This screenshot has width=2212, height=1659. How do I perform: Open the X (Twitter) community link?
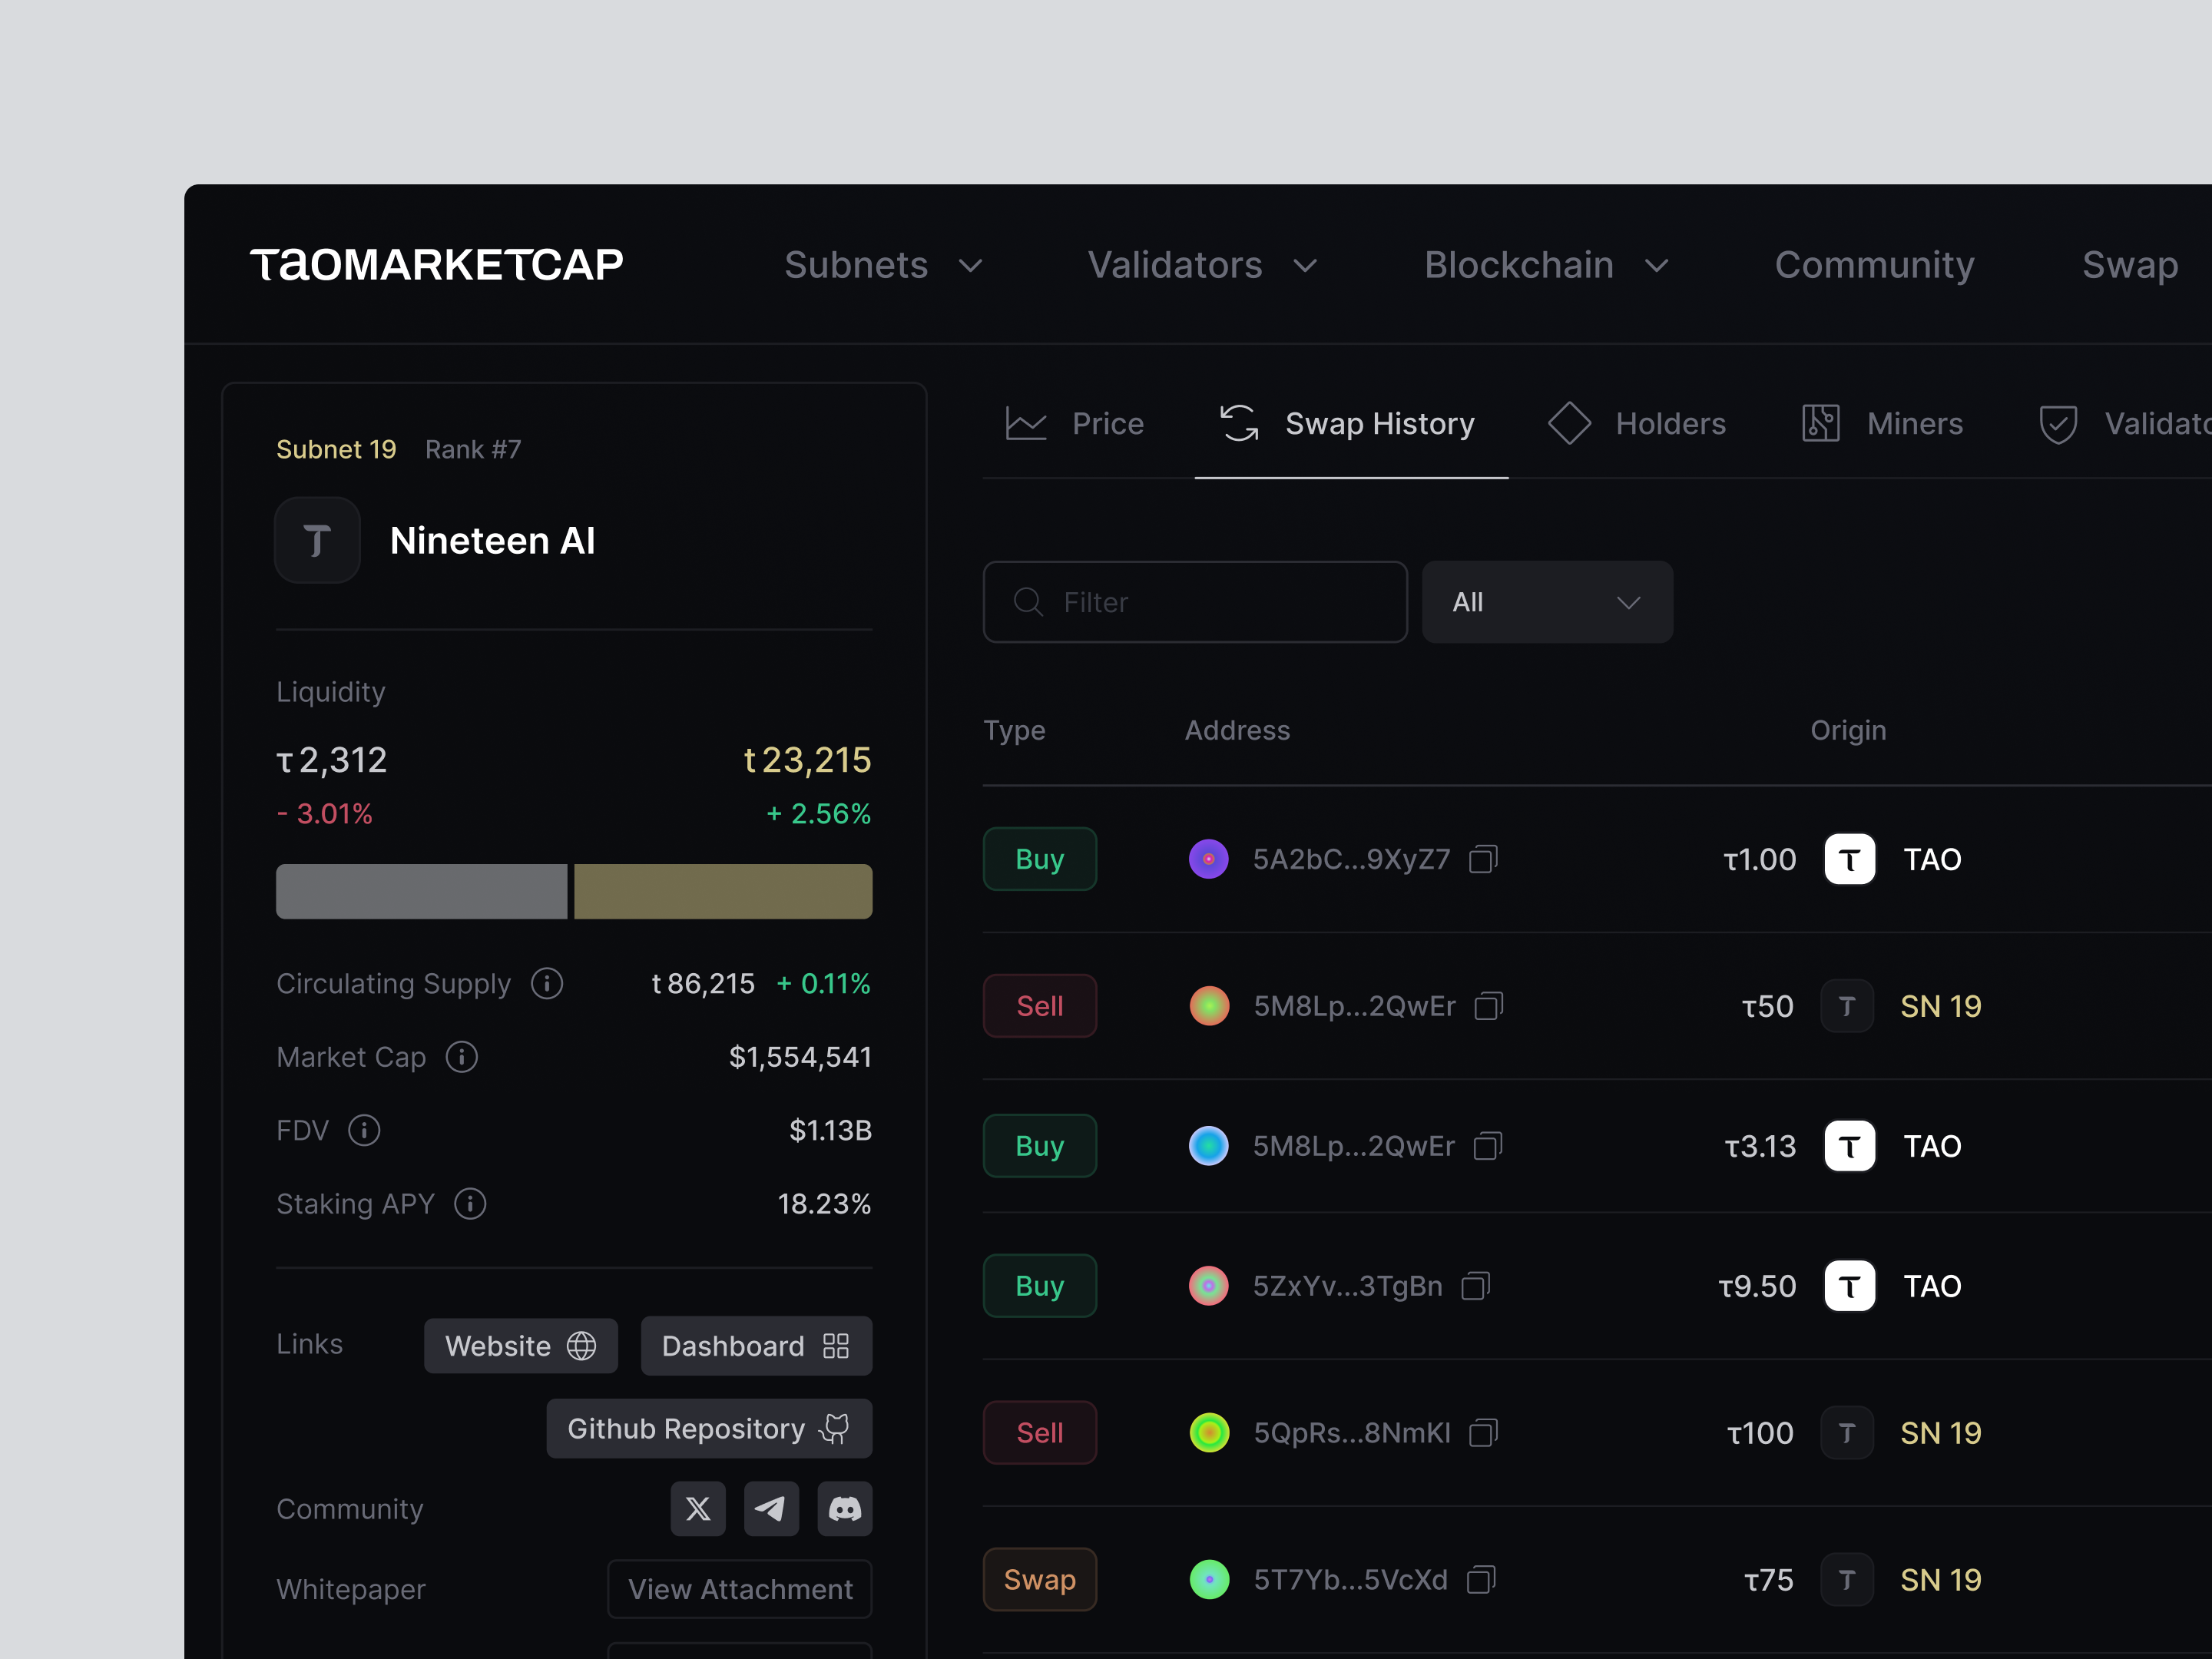698,1508
